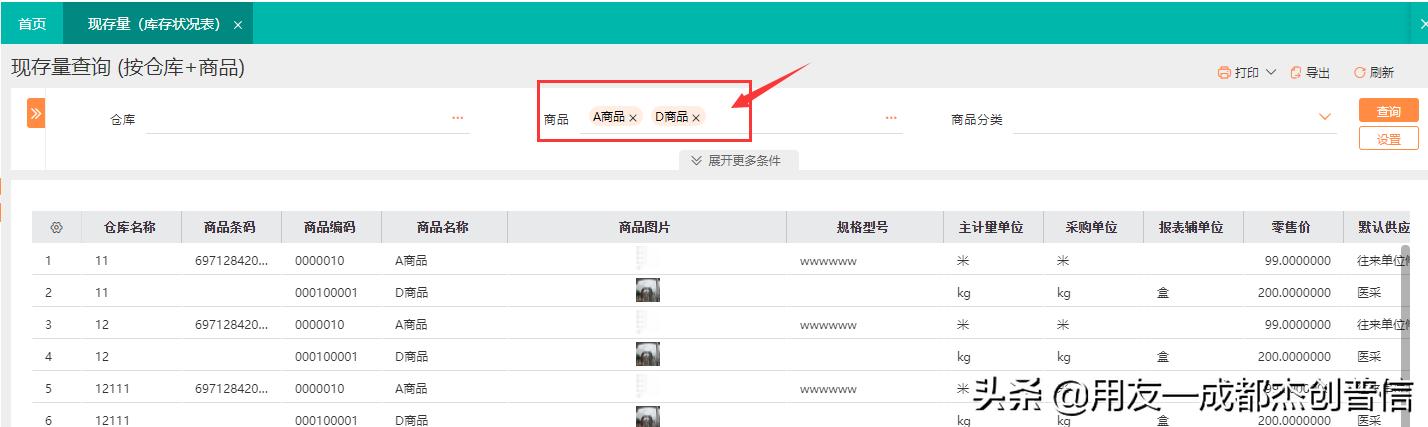Click 盒 unit in row 2
This screenshot has height=427, width=1428.
(1164, 293)
